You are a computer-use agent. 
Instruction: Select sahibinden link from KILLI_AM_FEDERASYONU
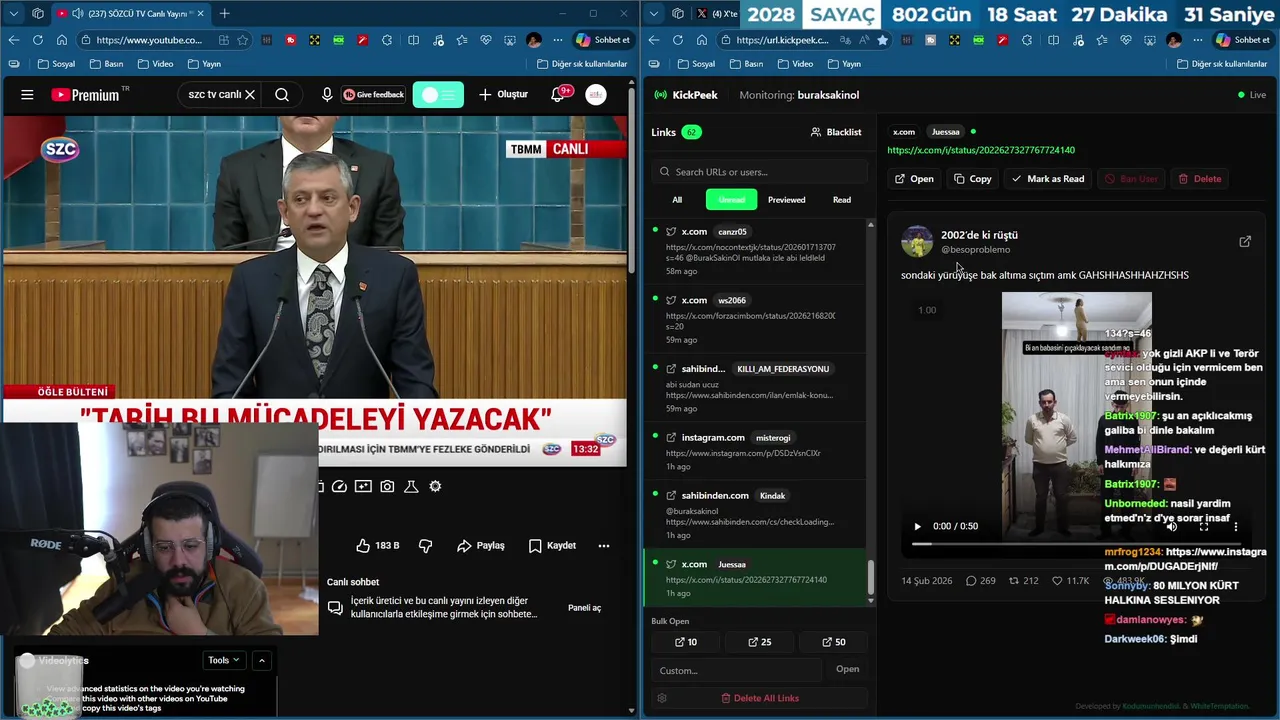[x=755, y=388]
